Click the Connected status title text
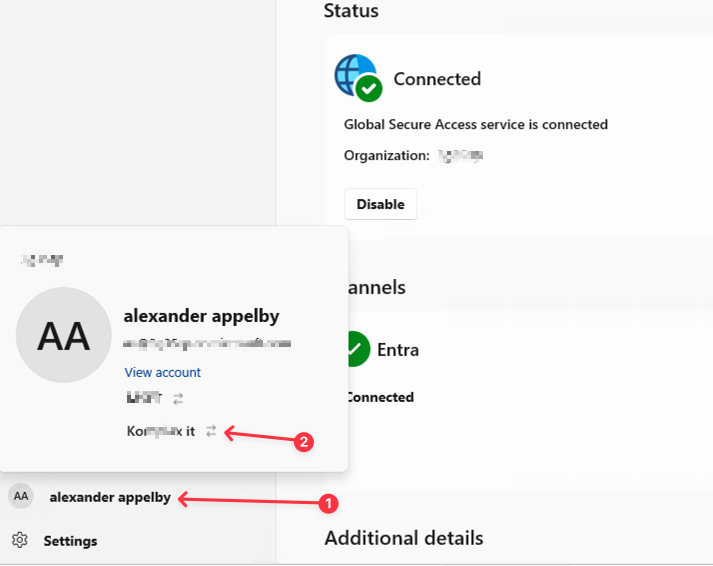 [437, 79]
